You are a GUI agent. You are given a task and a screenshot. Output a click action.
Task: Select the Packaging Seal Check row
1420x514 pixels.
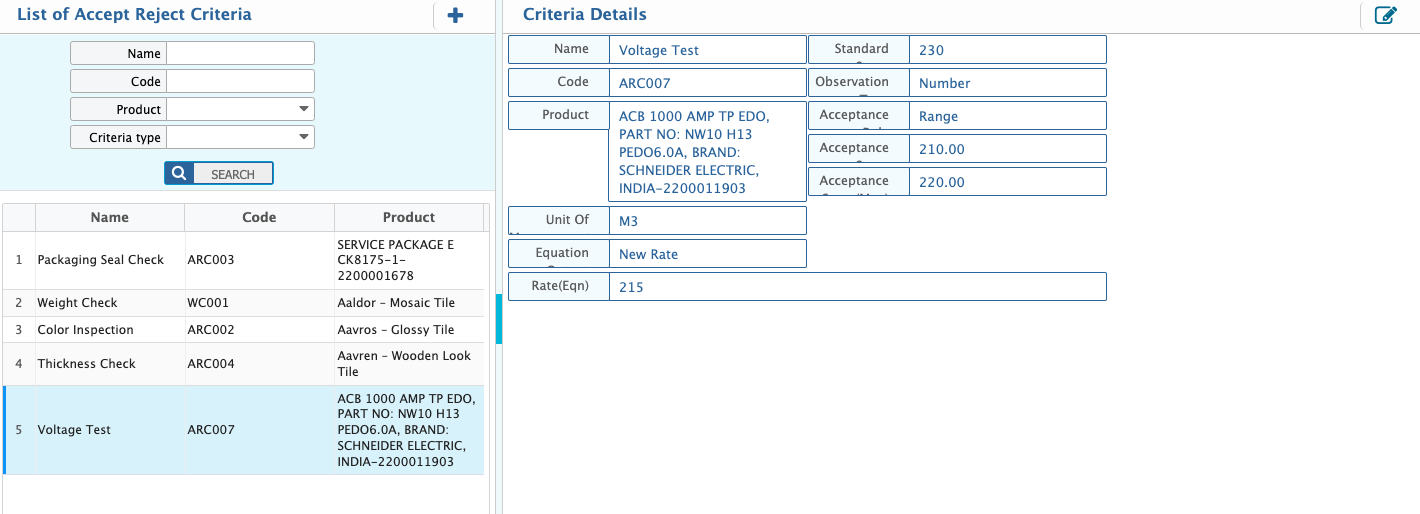100,260
